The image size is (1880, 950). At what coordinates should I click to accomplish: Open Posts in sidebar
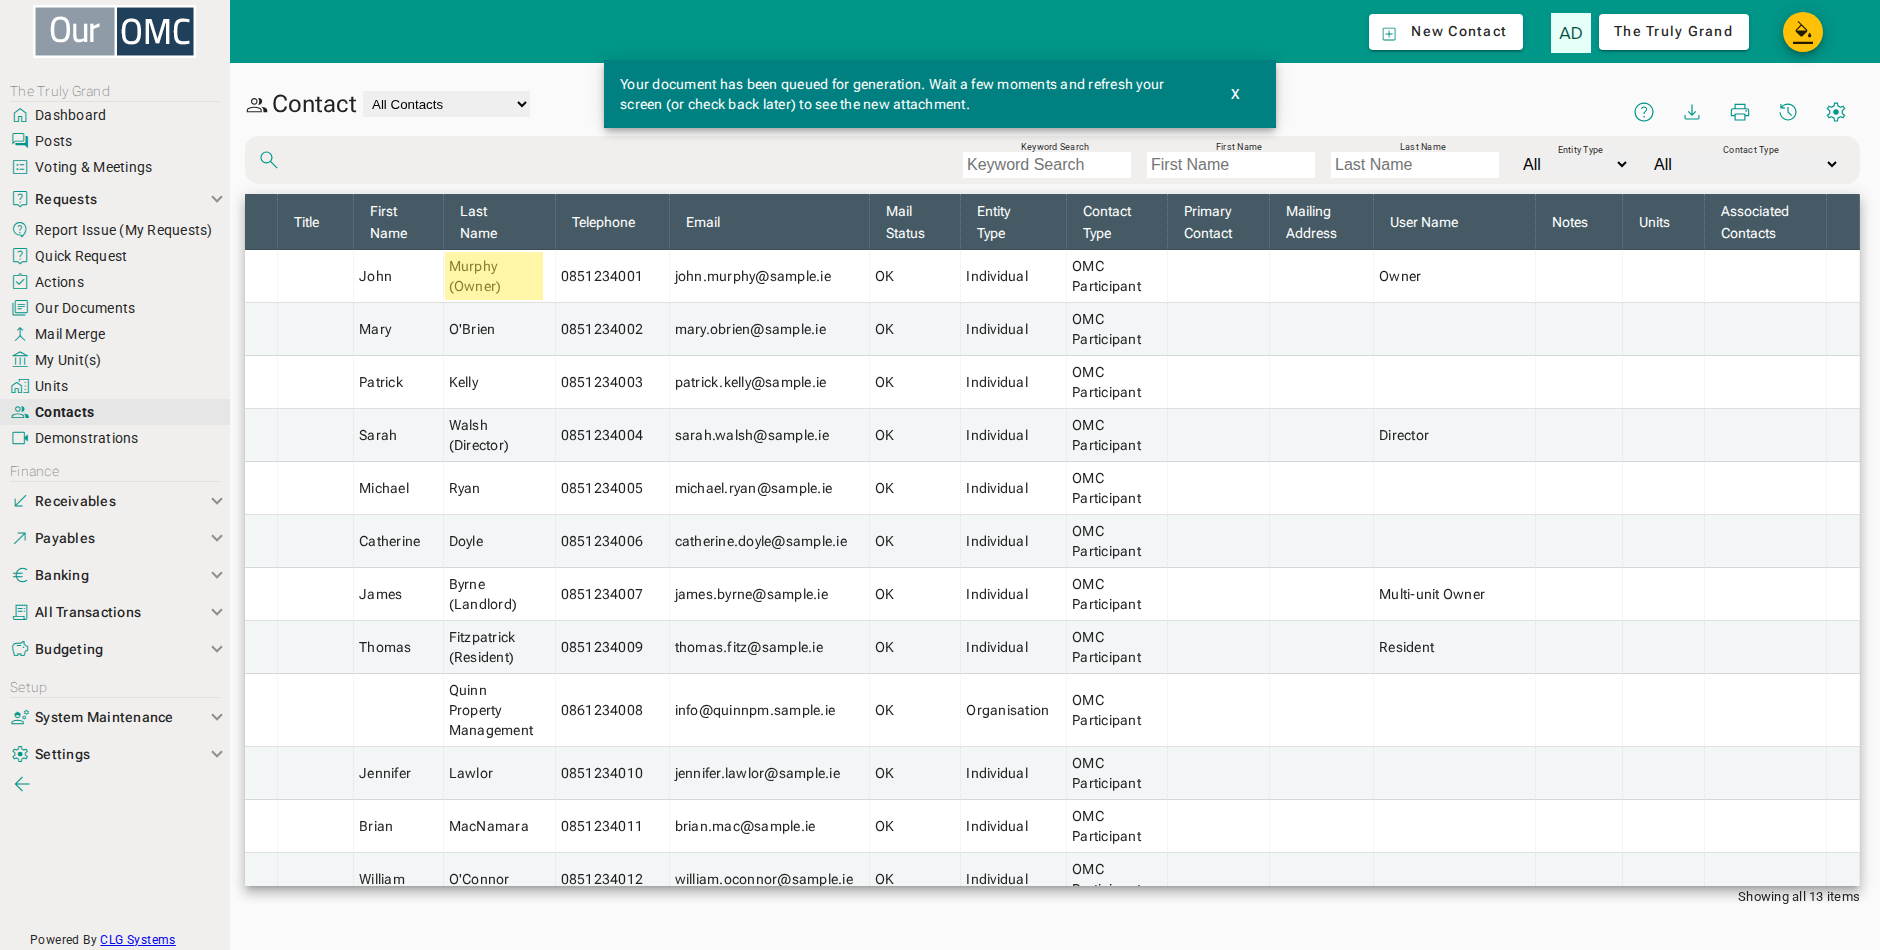[x=53, y=141]
